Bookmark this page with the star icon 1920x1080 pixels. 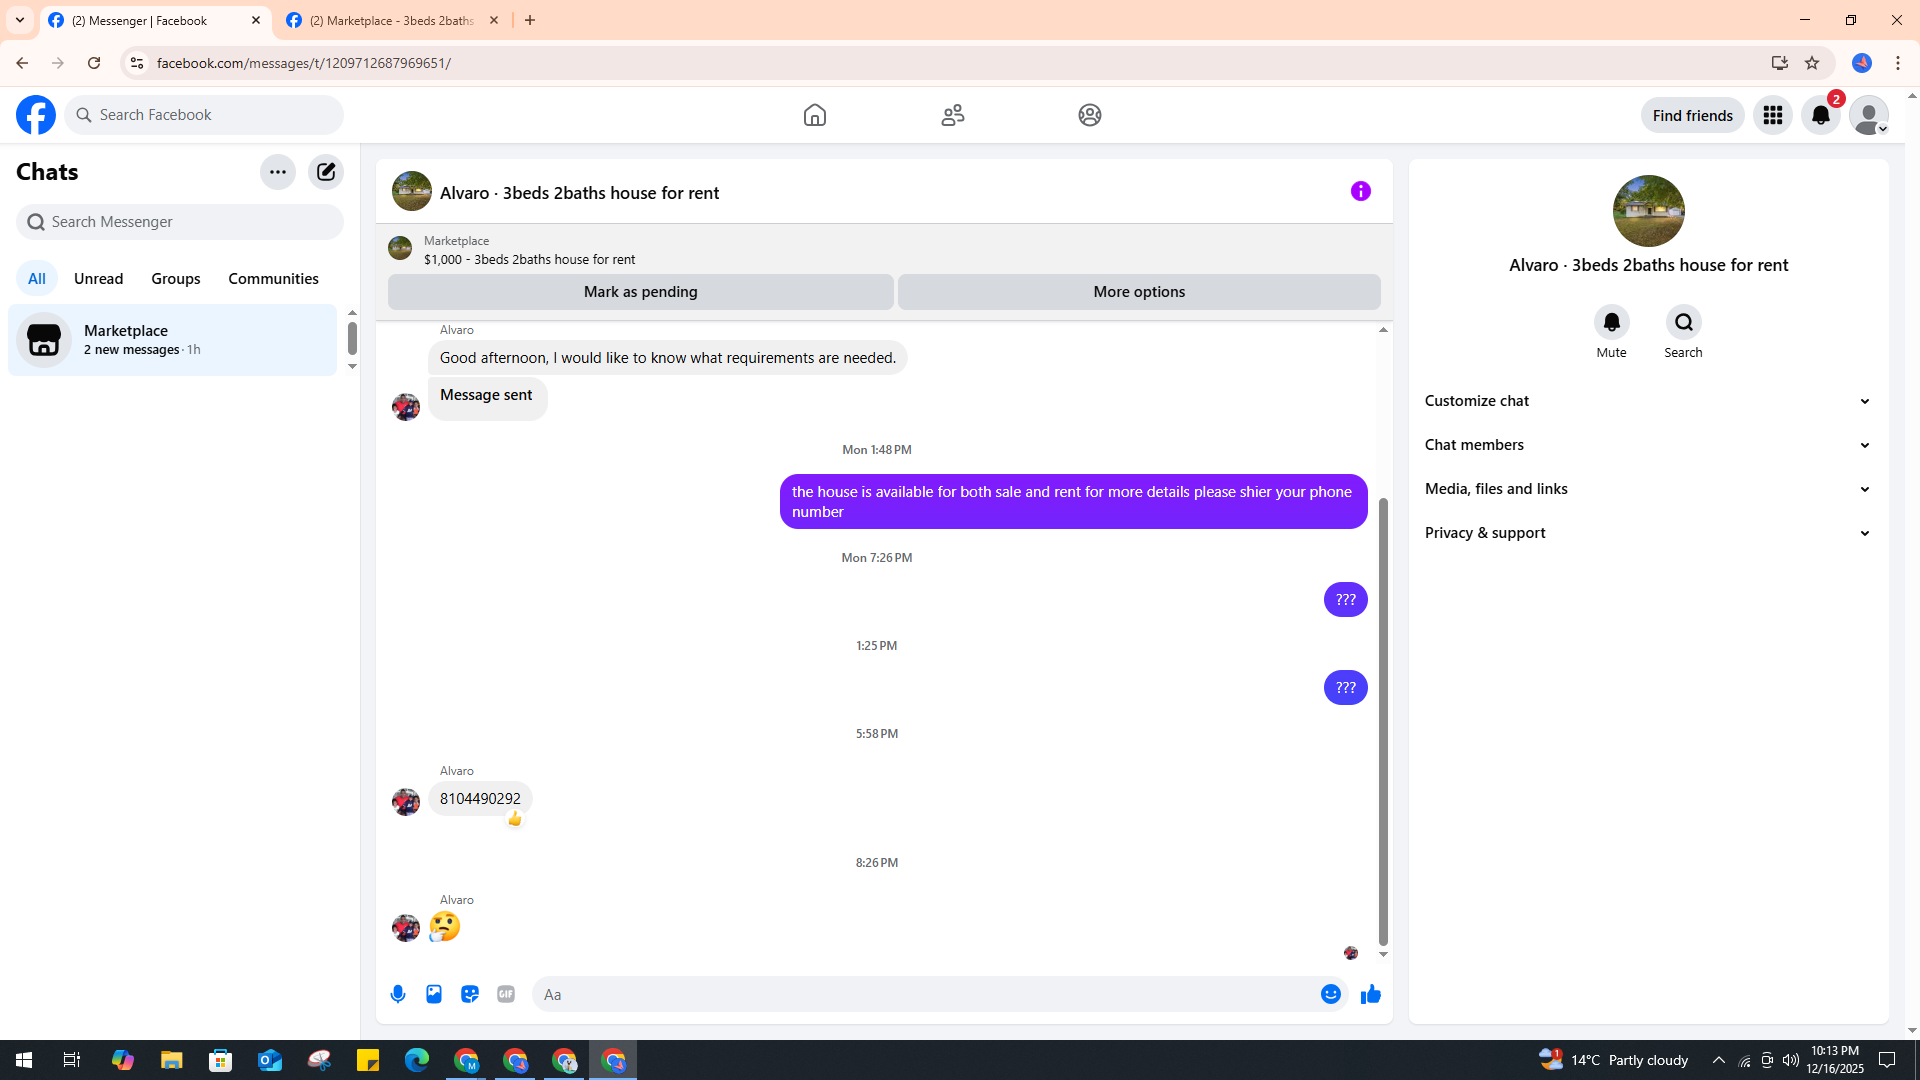pyautogui.click(x=1812, y=63)
